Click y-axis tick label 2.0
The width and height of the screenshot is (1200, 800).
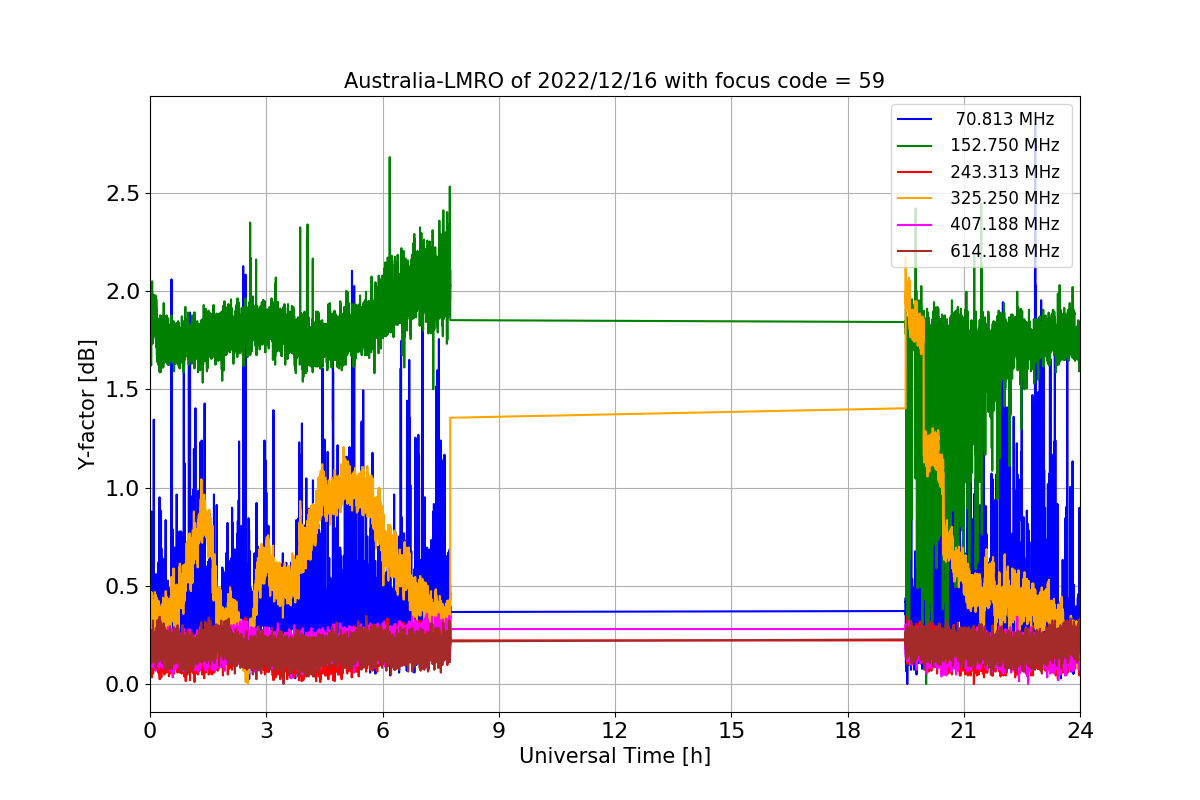tap(123, 292)
